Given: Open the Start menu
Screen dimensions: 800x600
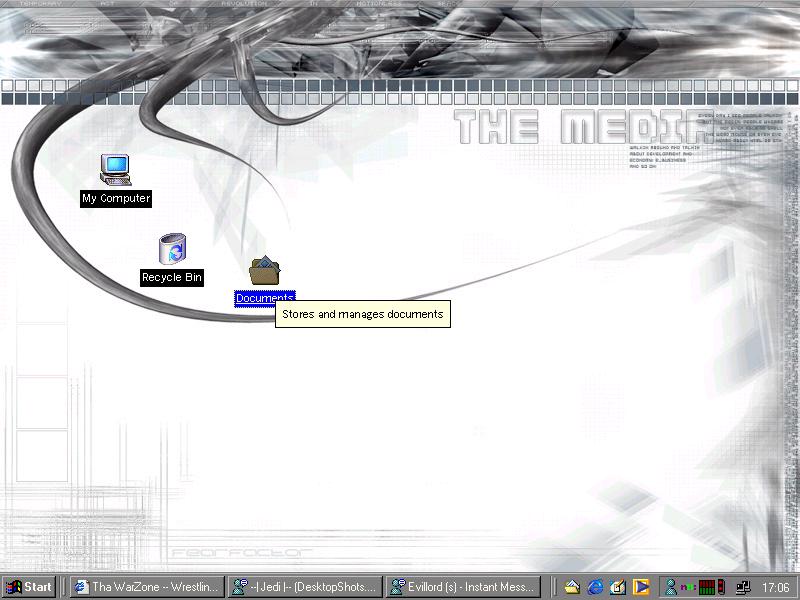Looking at the screenshot, I should [x=29, y=587].
